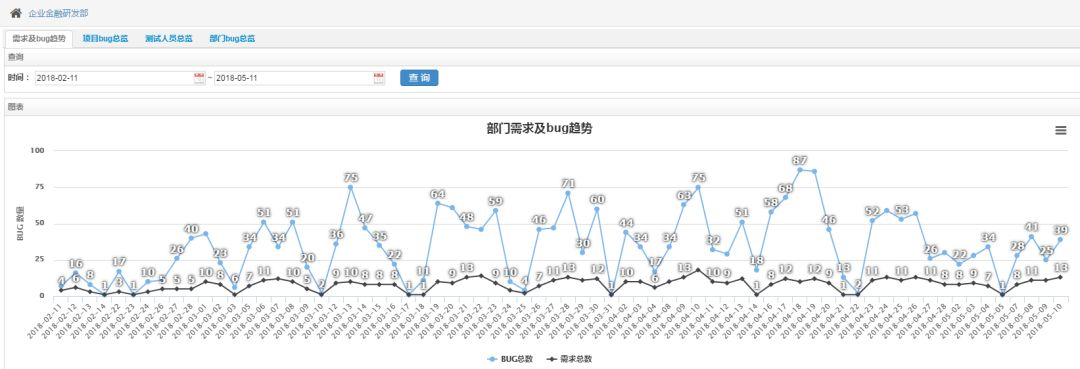Click the data point labeled 64
1080x369 pixels.
click(437, 203)
